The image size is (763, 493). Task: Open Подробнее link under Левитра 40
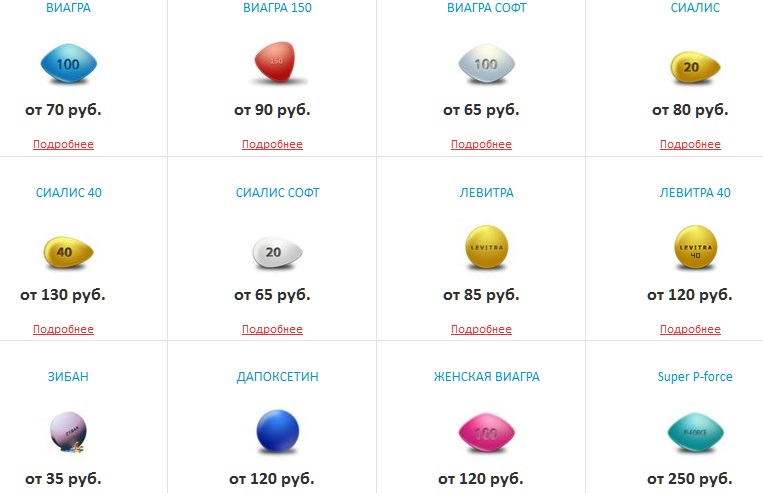tap(690, 329)
